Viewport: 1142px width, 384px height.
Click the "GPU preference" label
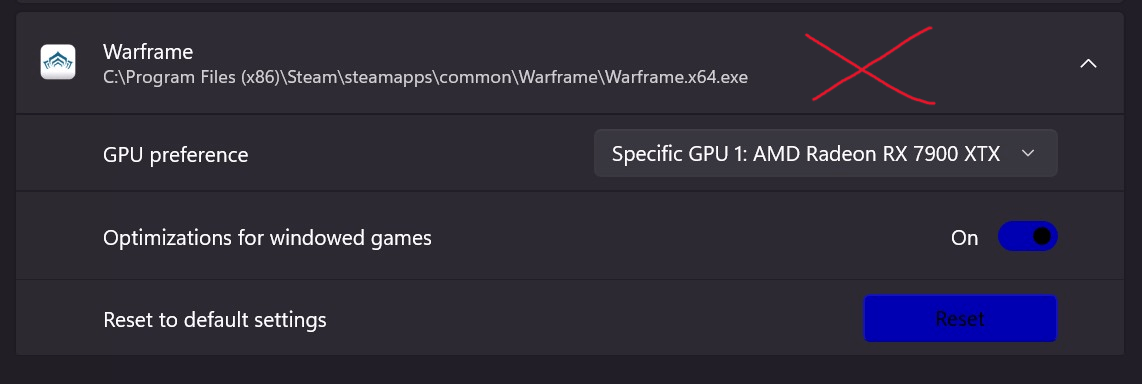click(x=176, y=155)
